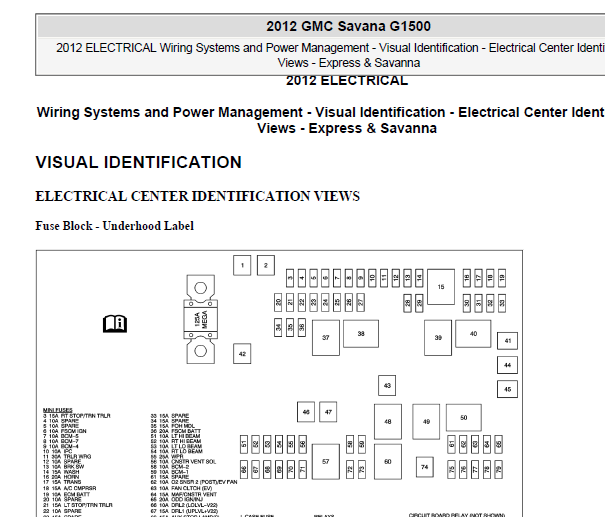Viewport: 605px width, 517px height.
Task: Click mini fuse slot 58 in diagram
Action: click(350, 444)
